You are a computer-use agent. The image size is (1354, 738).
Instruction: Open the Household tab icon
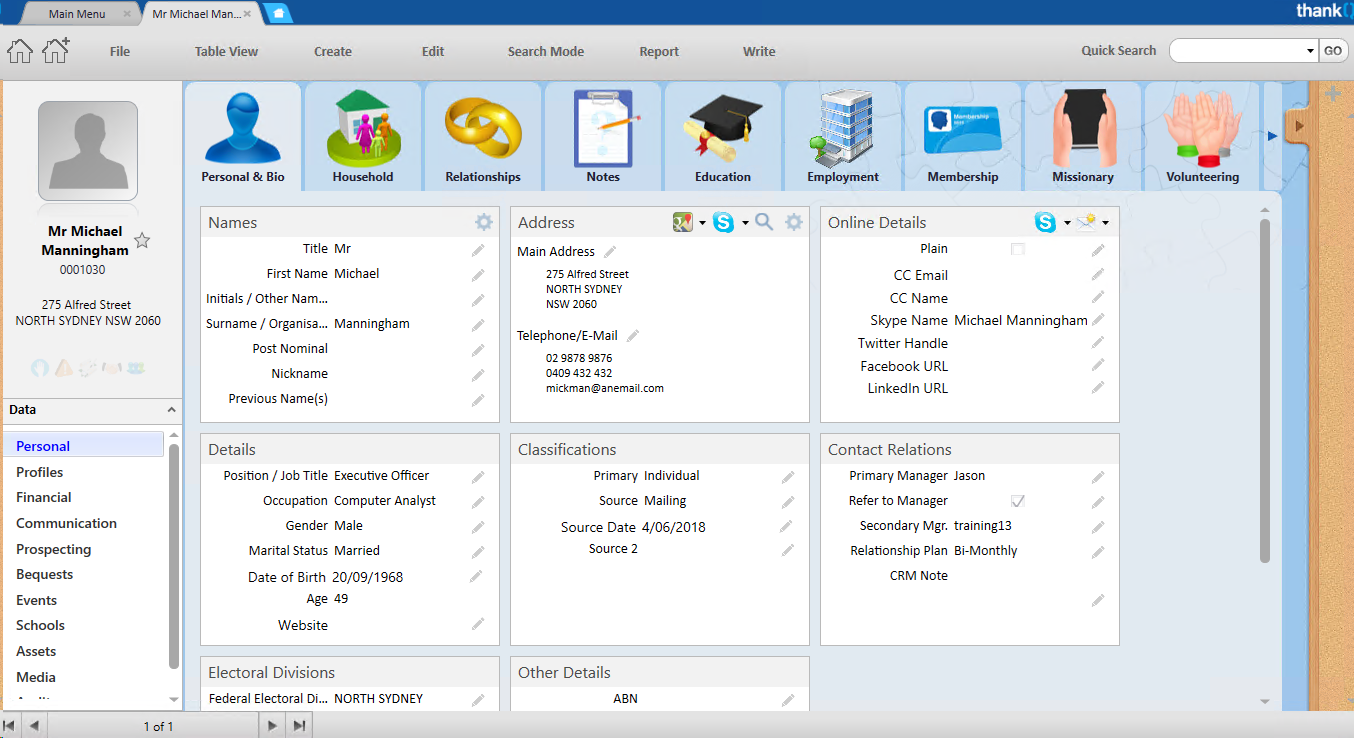pyautogui.click(x=363, y=128)
